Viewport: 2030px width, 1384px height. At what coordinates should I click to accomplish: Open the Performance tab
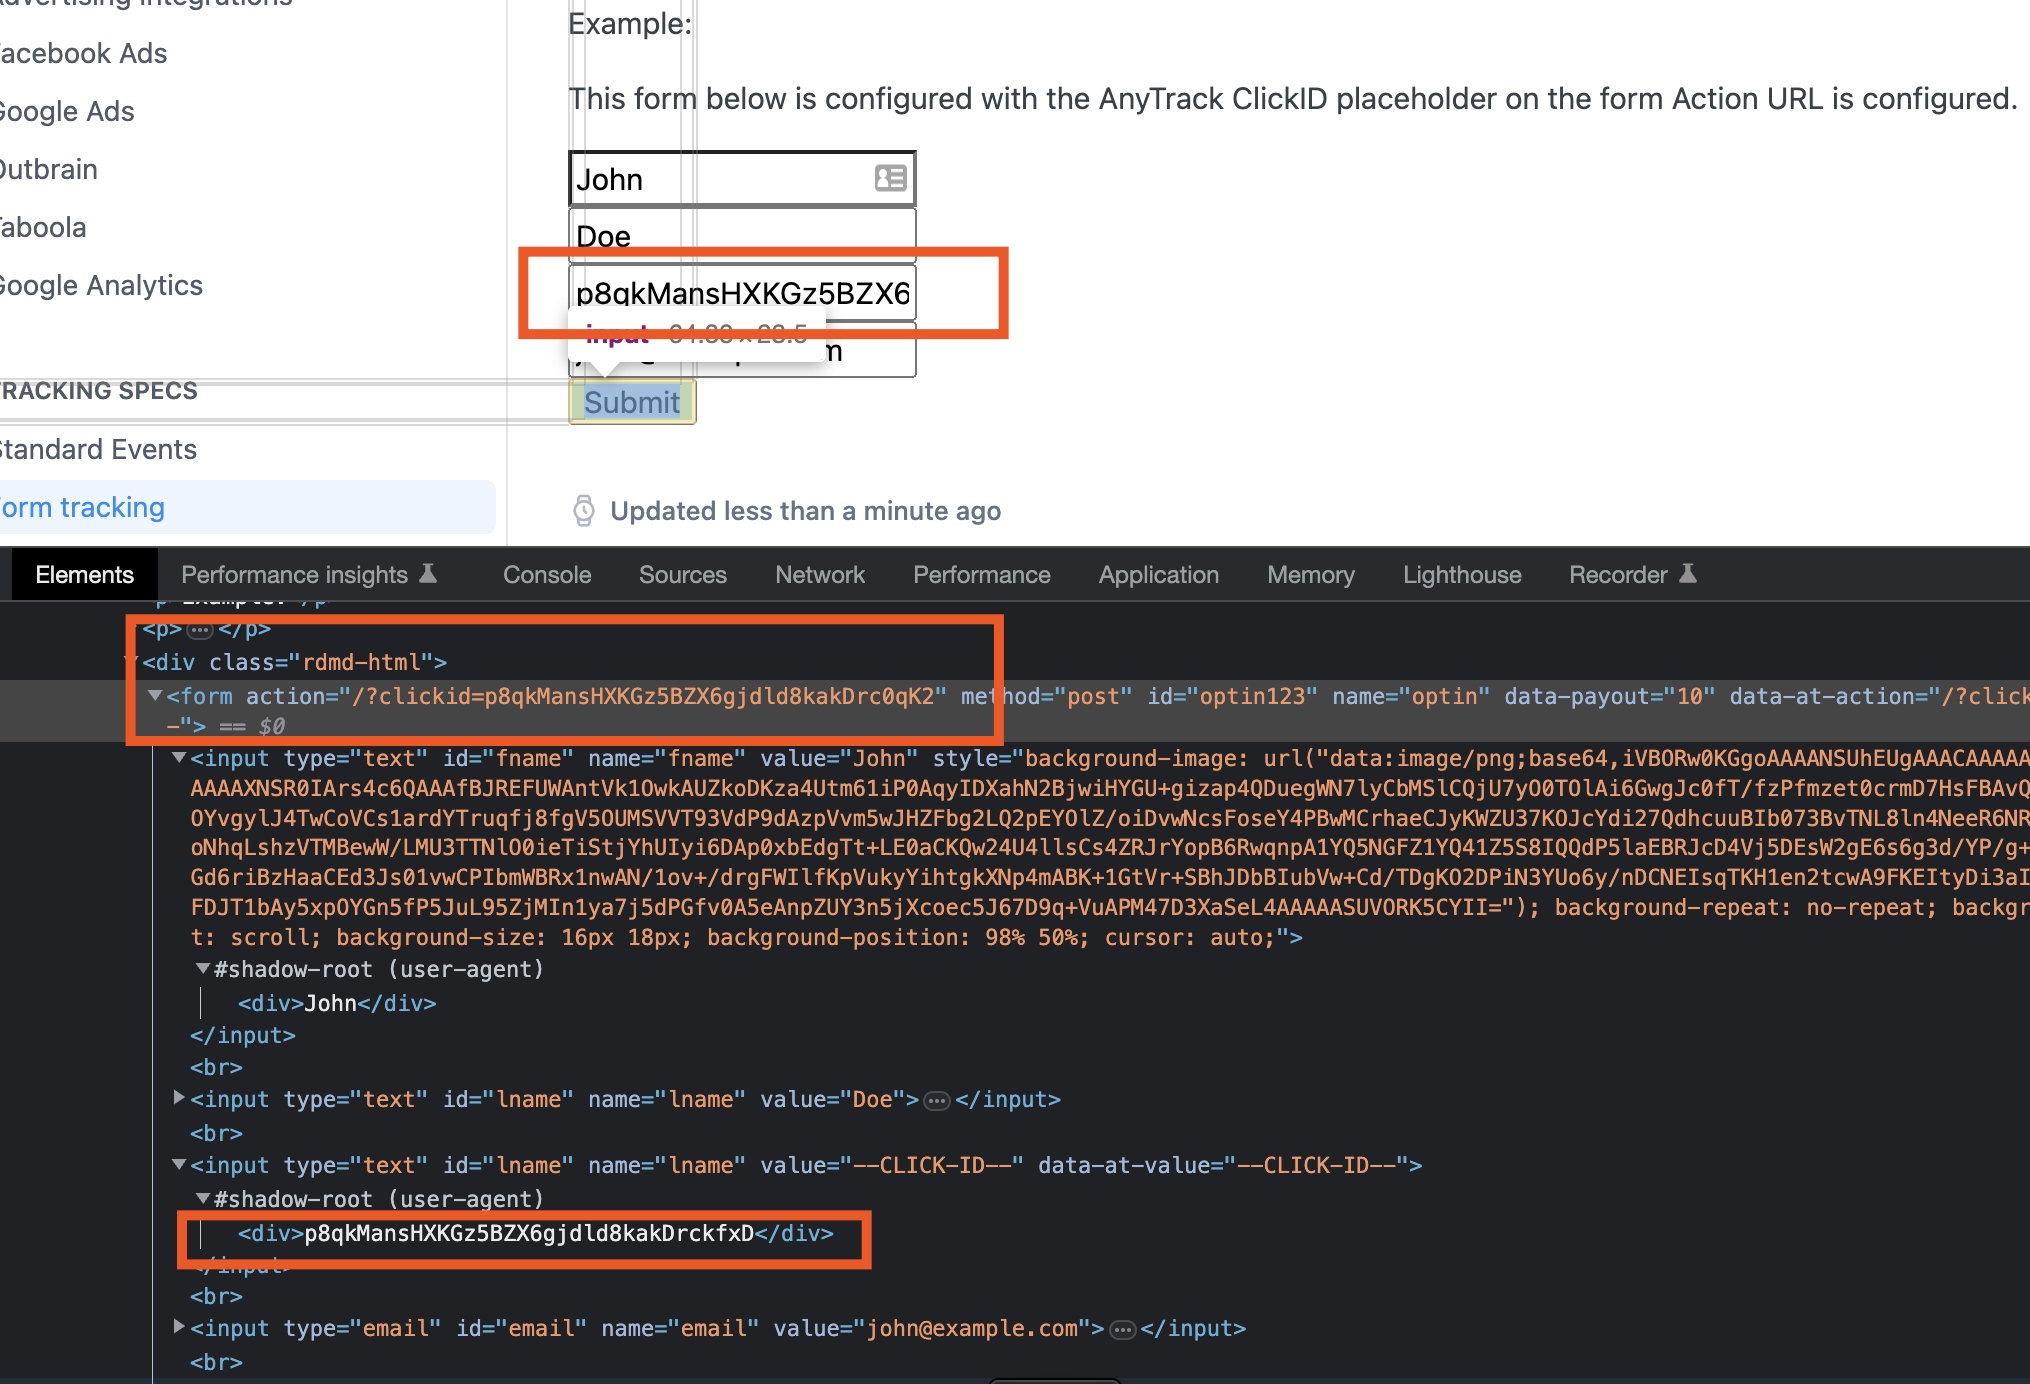tap(981, 575)
